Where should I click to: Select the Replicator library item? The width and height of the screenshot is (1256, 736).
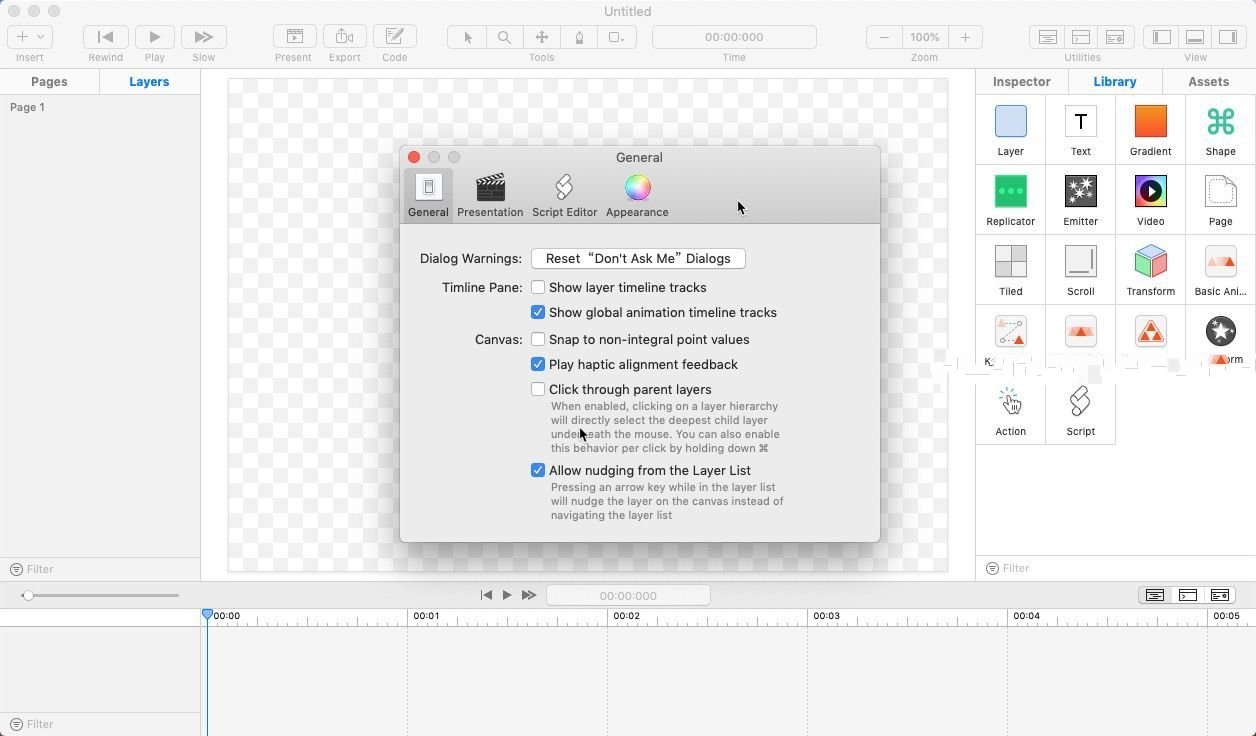tap(1010, 200)
